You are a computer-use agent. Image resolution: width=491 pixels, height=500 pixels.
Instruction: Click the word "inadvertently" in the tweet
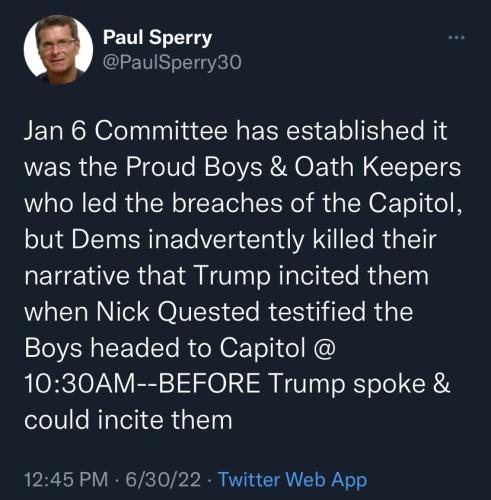226,239
